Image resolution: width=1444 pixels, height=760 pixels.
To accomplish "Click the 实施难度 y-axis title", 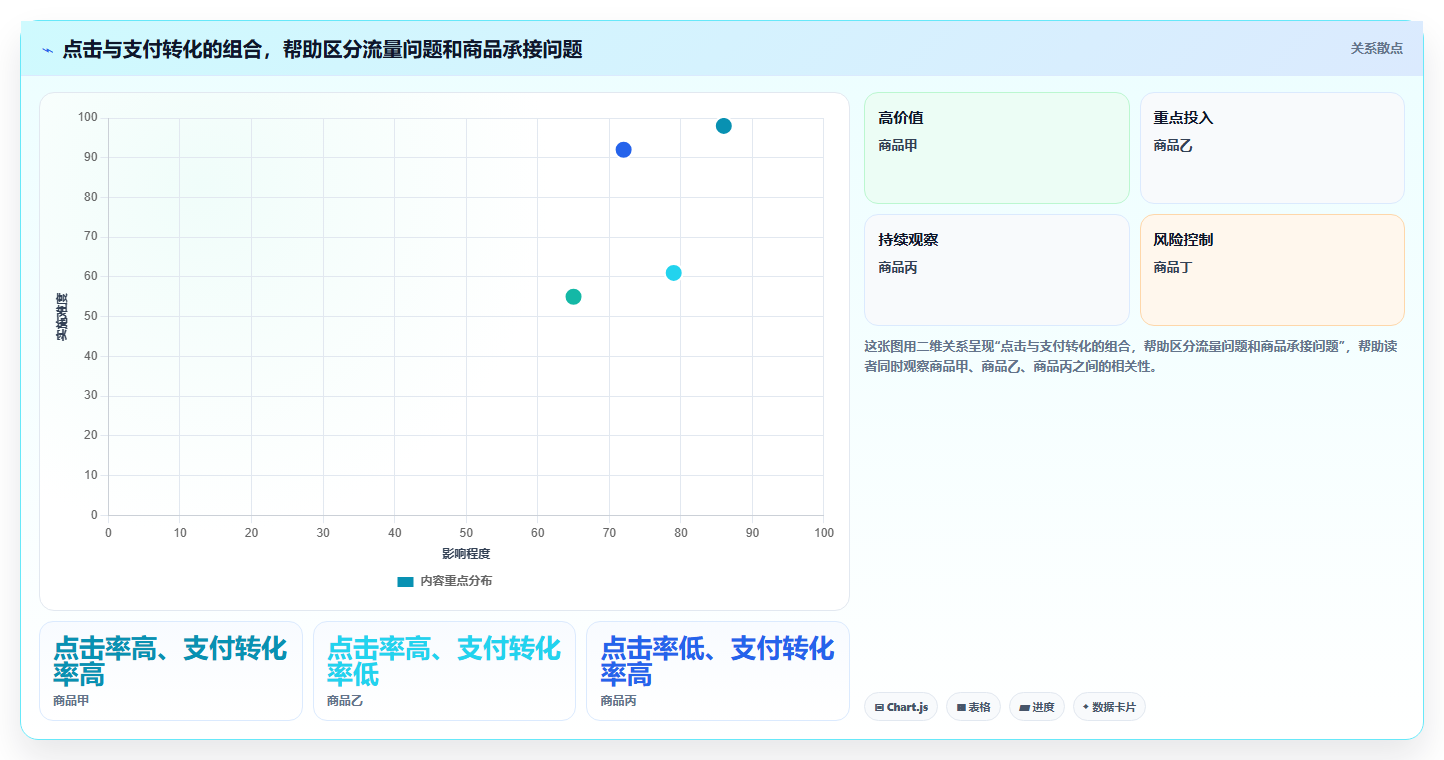I will pos(62,316).
